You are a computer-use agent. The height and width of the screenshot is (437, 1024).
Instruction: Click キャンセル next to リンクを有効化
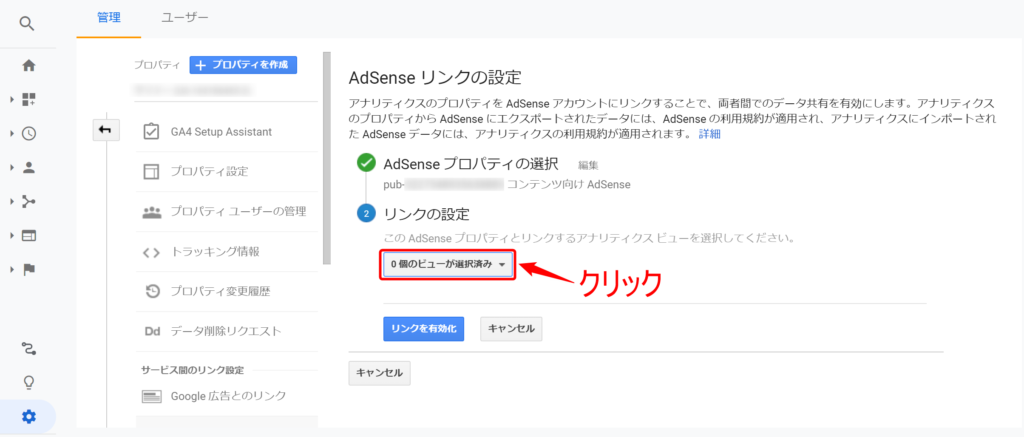coord(511,329)
